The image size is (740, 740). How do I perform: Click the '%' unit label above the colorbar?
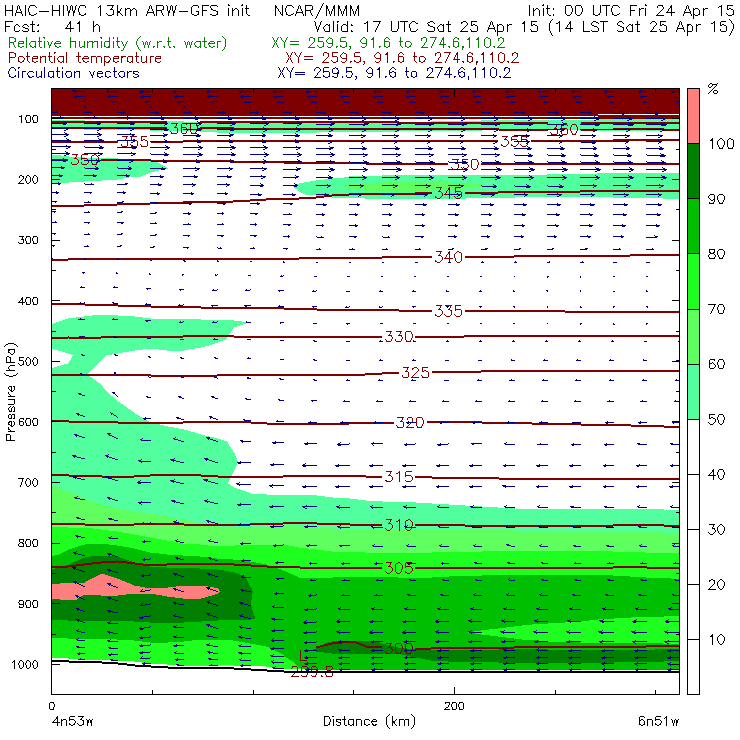click(713, 89)
